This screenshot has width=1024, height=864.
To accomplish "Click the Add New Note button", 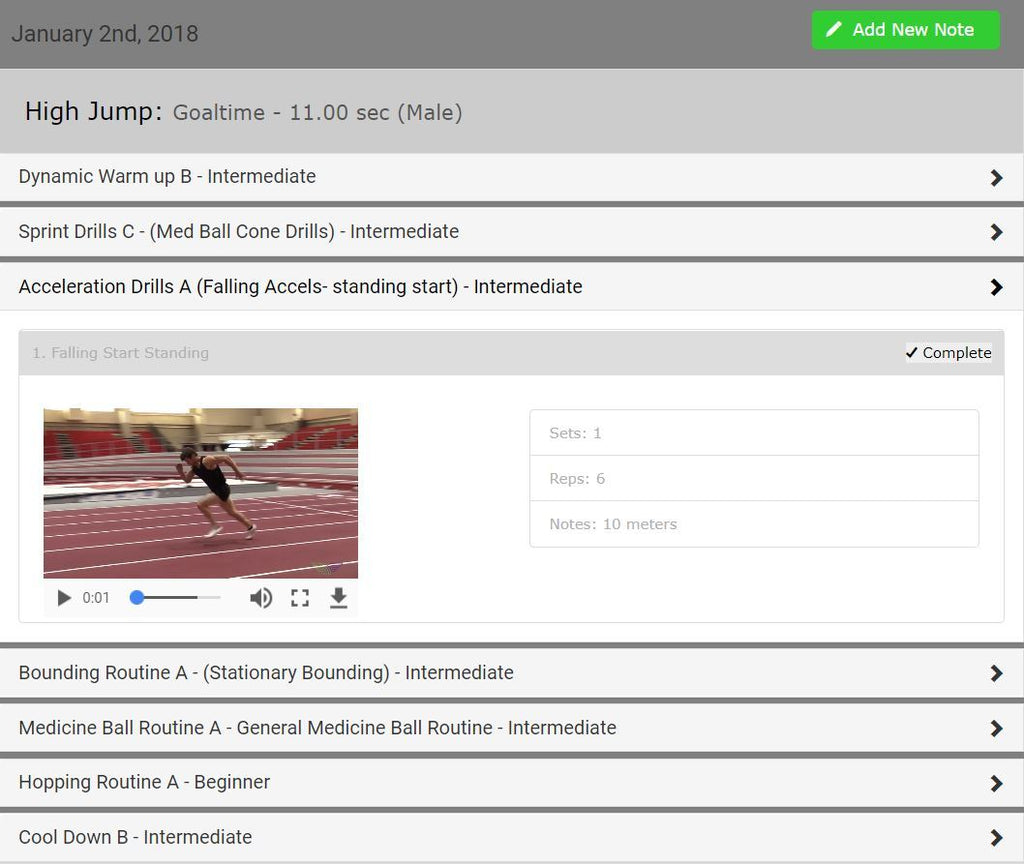I will 905,30.
